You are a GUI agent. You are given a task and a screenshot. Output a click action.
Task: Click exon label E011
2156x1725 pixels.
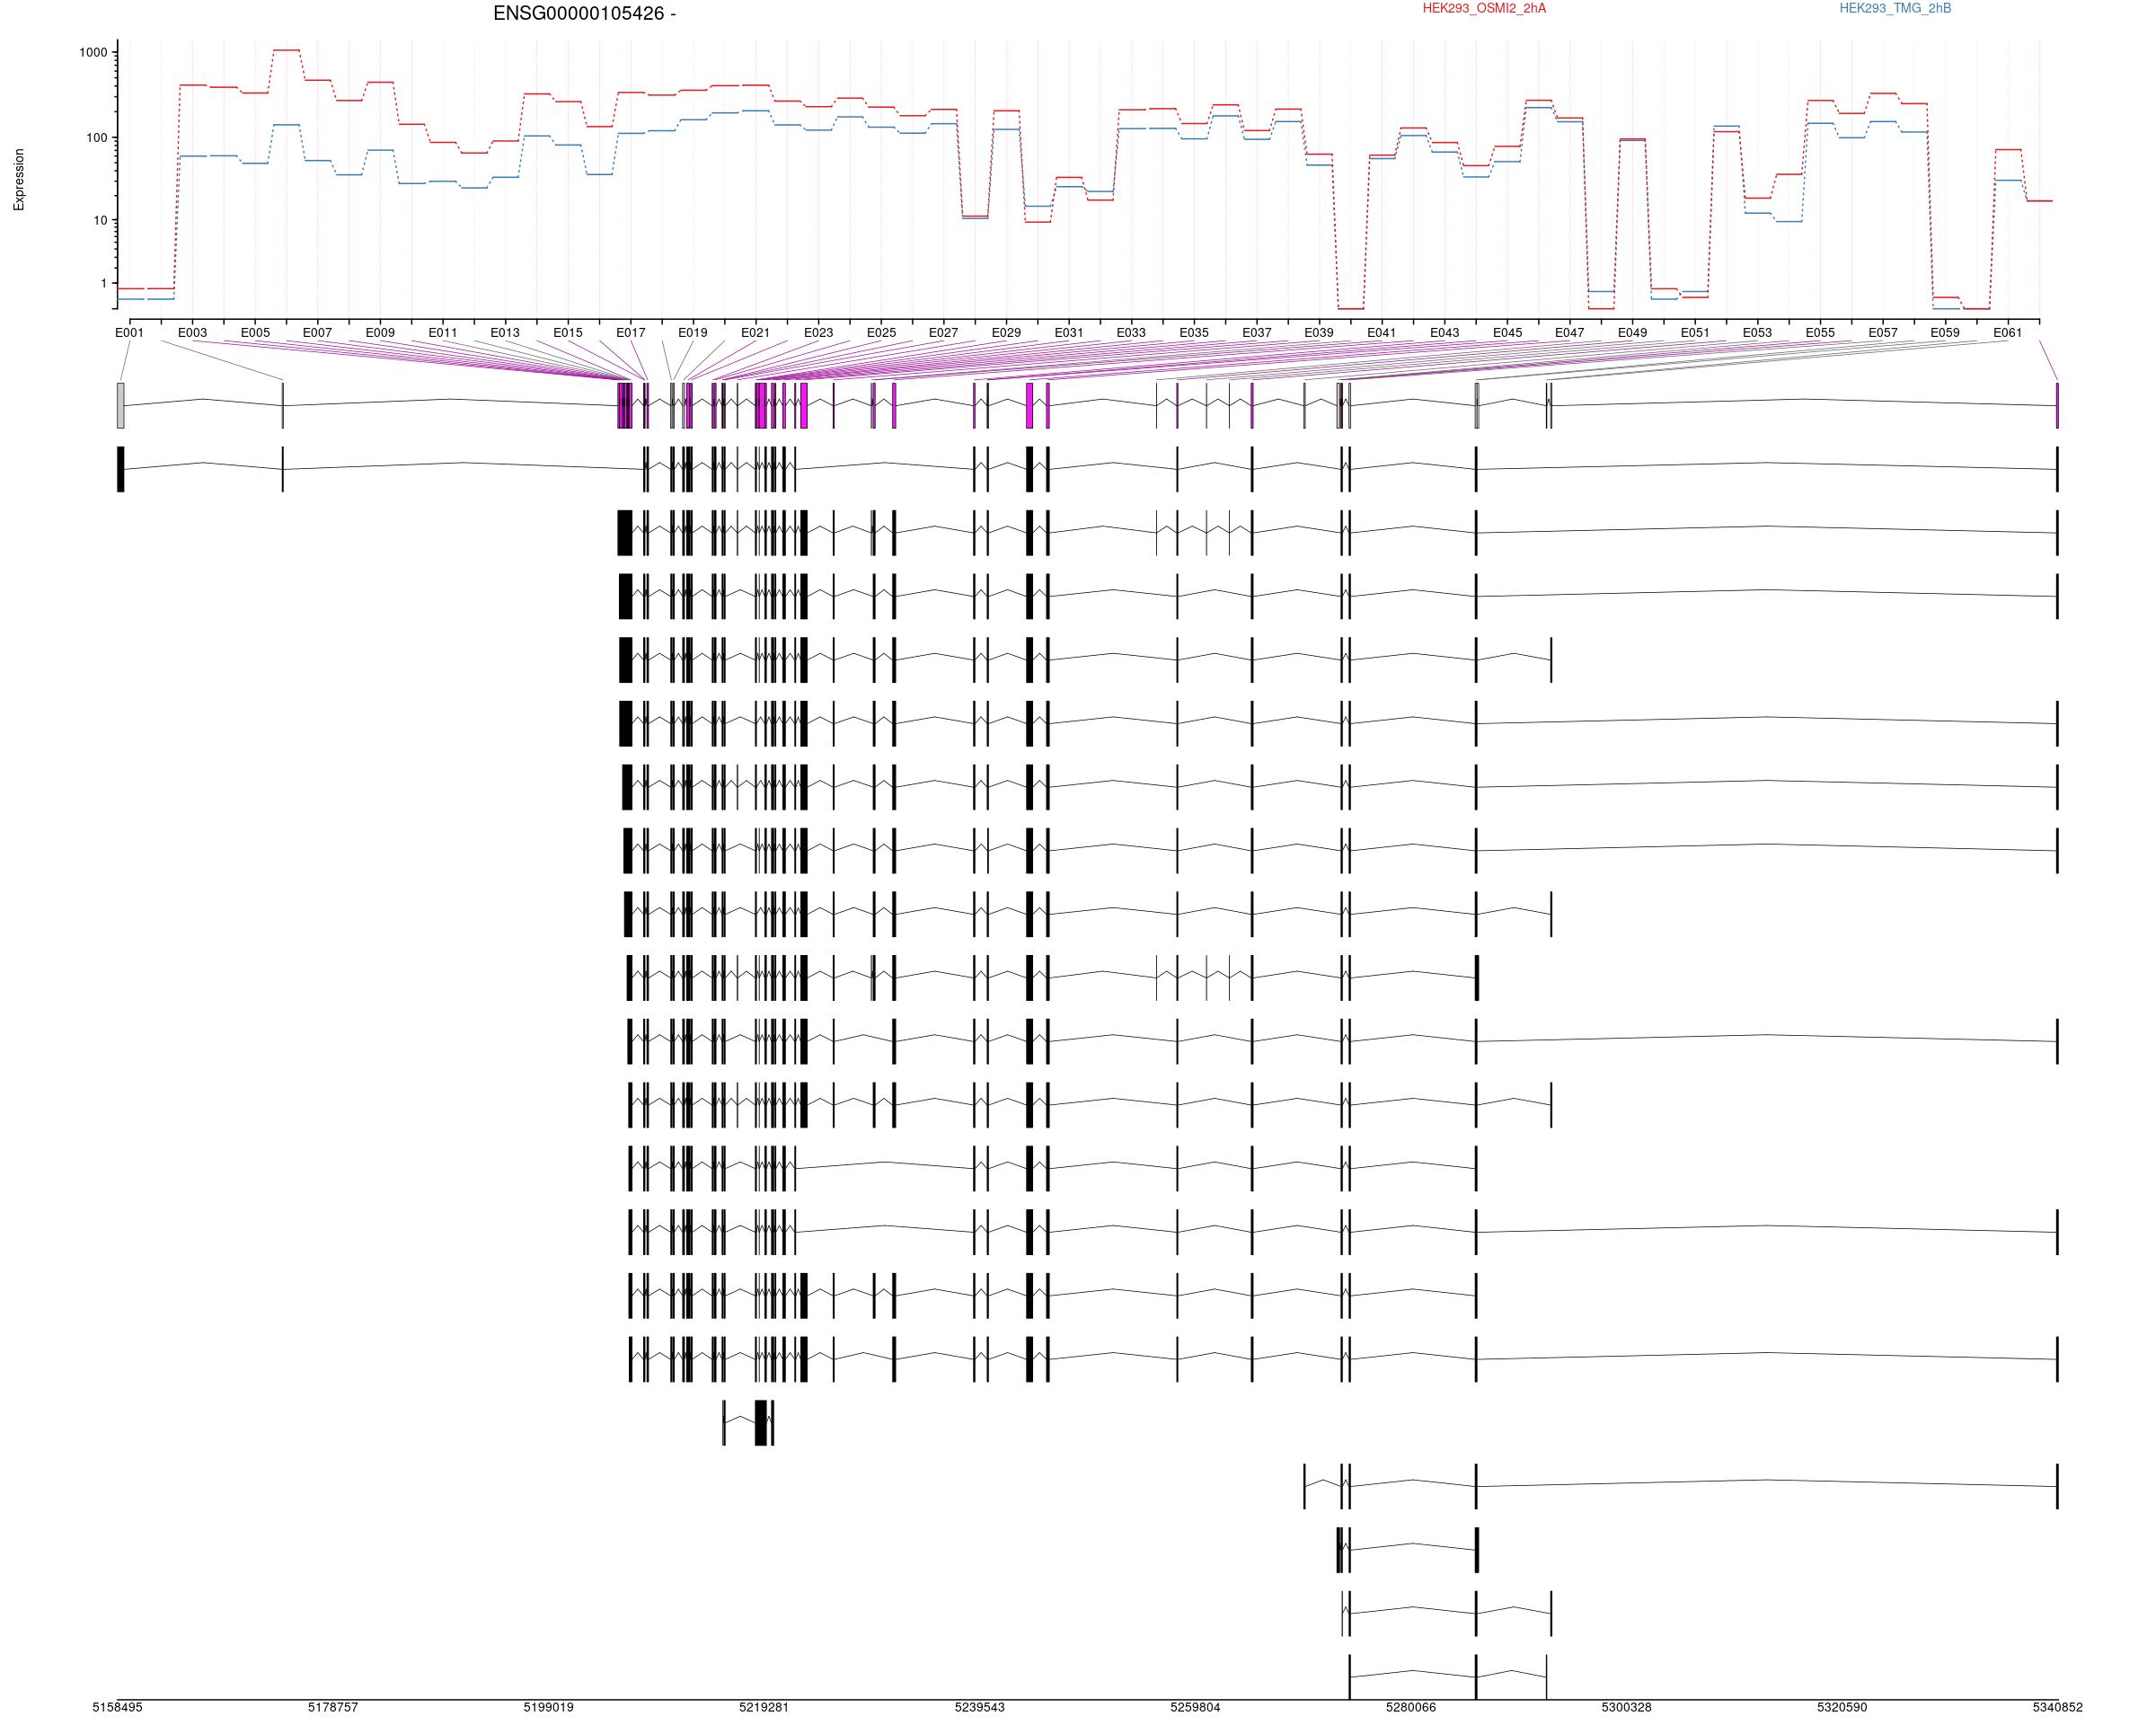pyautogui.click(x=443, y=333)
